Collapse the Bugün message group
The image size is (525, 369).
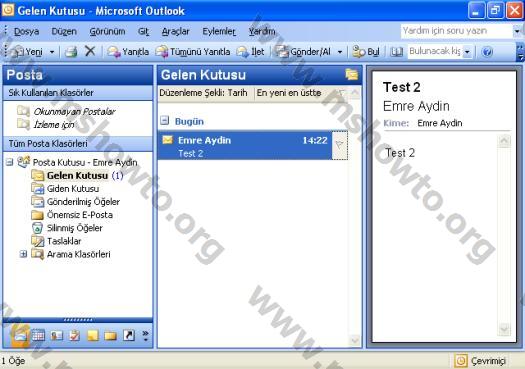[164, 120]
